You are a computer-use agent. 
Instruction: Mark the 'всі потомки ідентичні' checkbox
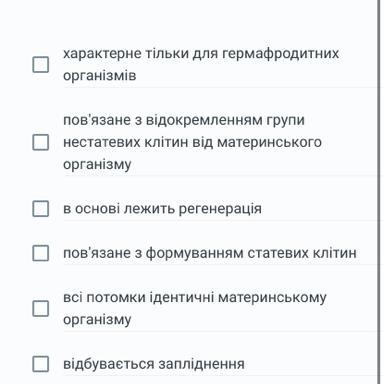click(41, 308)
